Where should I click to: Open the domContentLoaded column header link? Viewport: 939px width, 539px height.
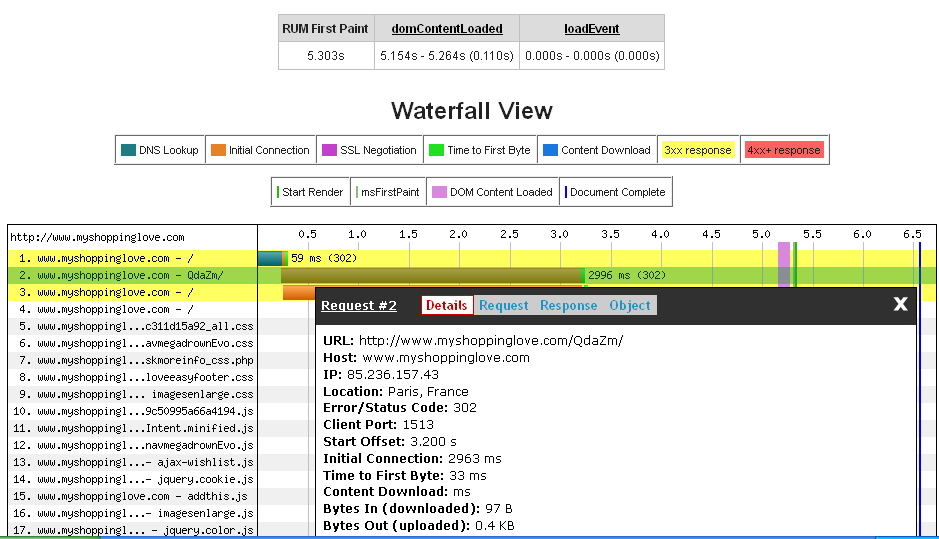[x=447, y=28]
